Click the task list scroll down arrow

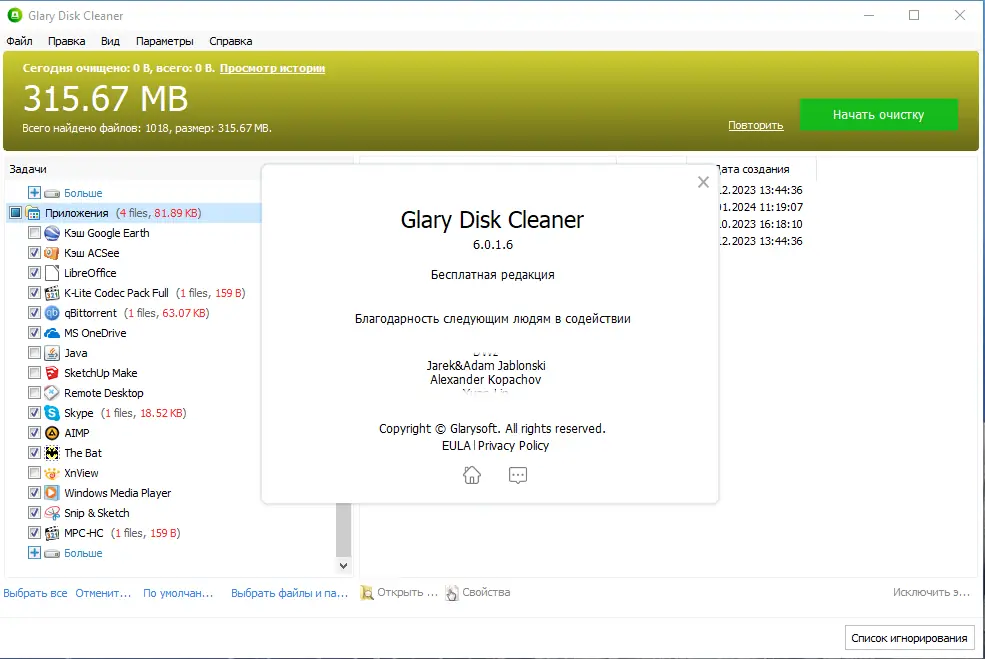(344, 565)
